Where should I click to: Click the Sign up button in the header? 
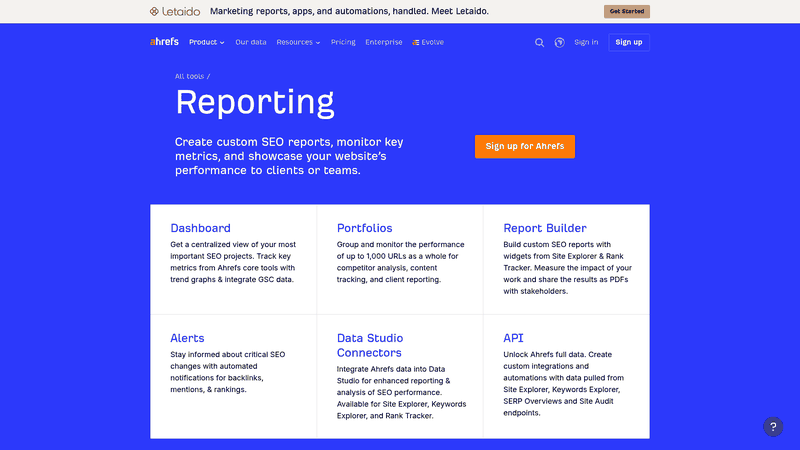pos(629,42)
